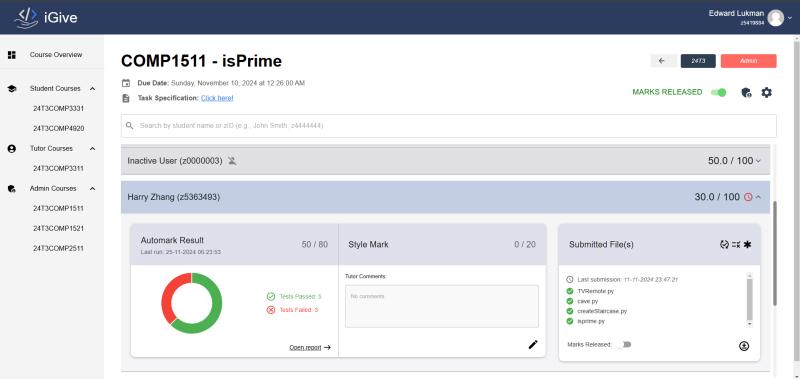Select the Harry Zhang (z5363493) header
Viewport: 800px width, 379px height.
445,197
